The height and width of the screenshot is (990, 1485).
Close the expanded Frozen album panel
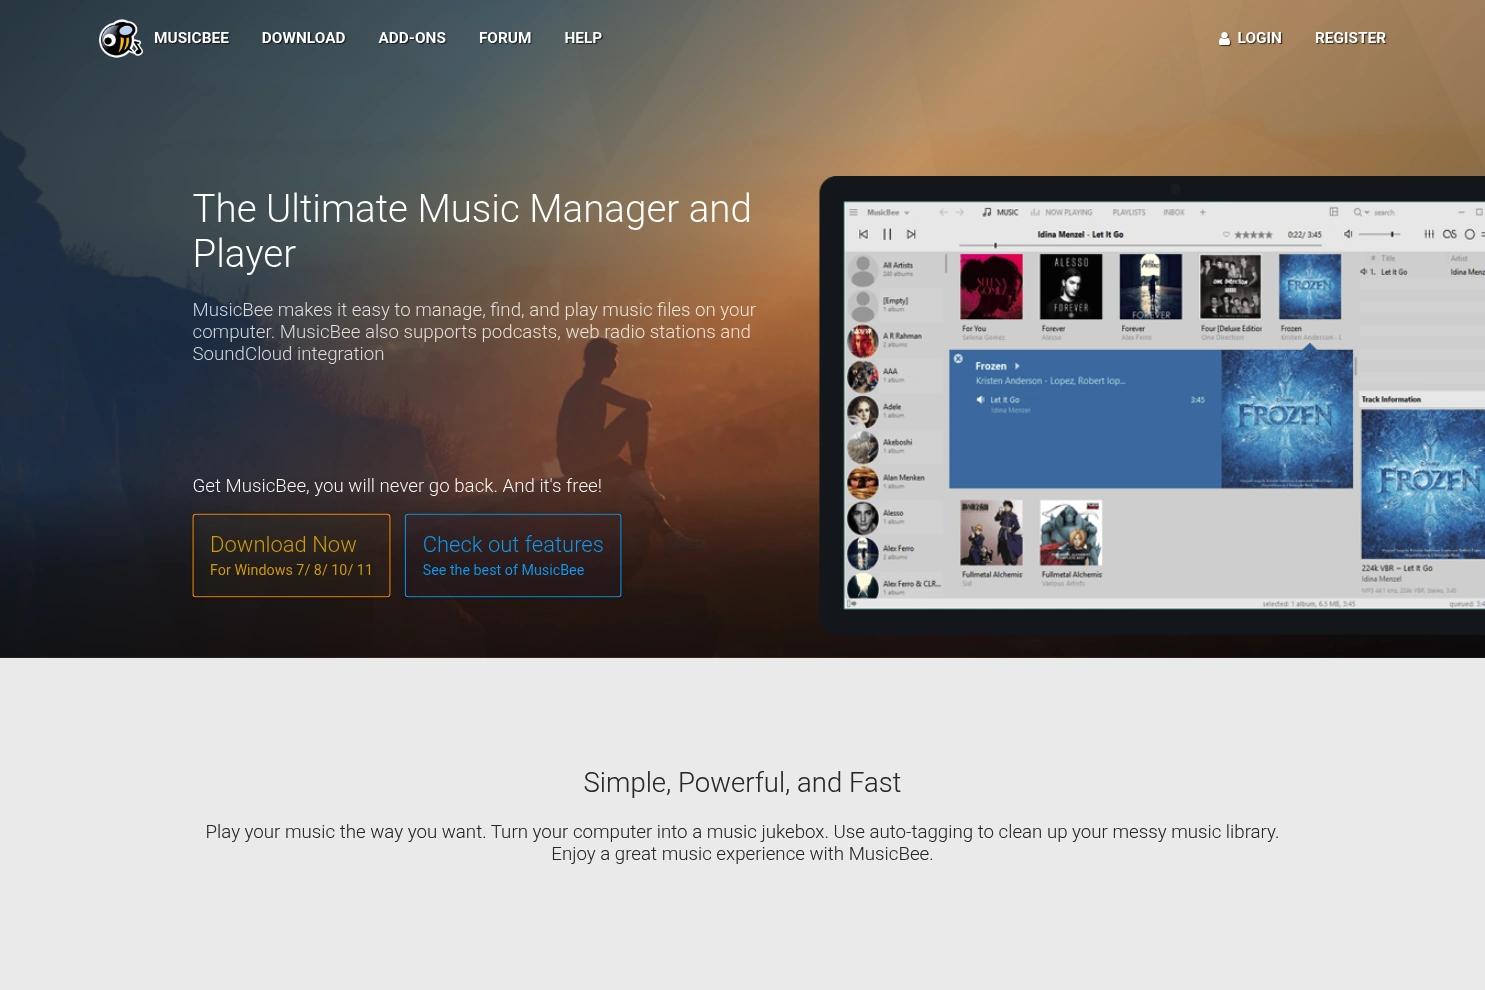[x=958, y=358]
